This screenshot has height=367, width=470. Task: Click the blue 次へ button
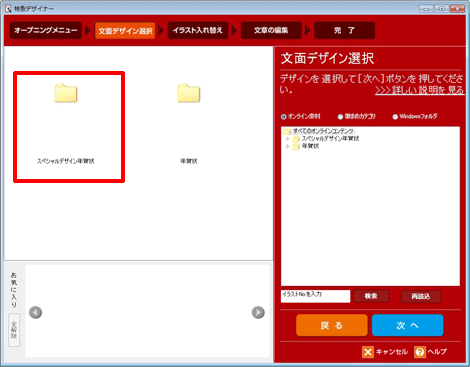tap(408, 325)
